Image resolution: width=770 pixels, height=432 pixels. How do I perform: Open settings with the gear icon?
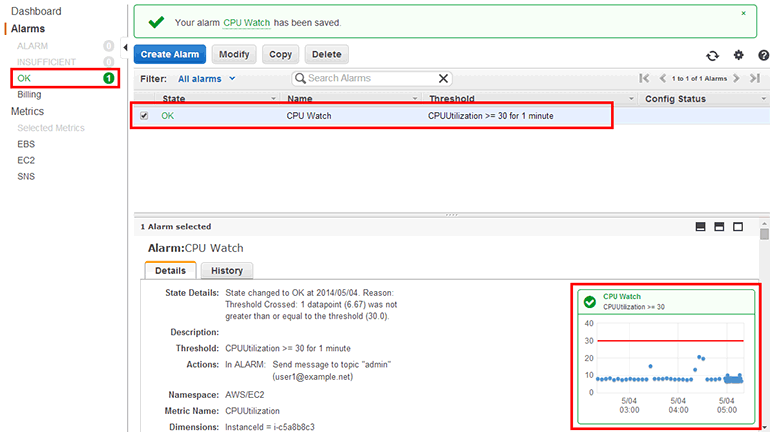[739, 56]
